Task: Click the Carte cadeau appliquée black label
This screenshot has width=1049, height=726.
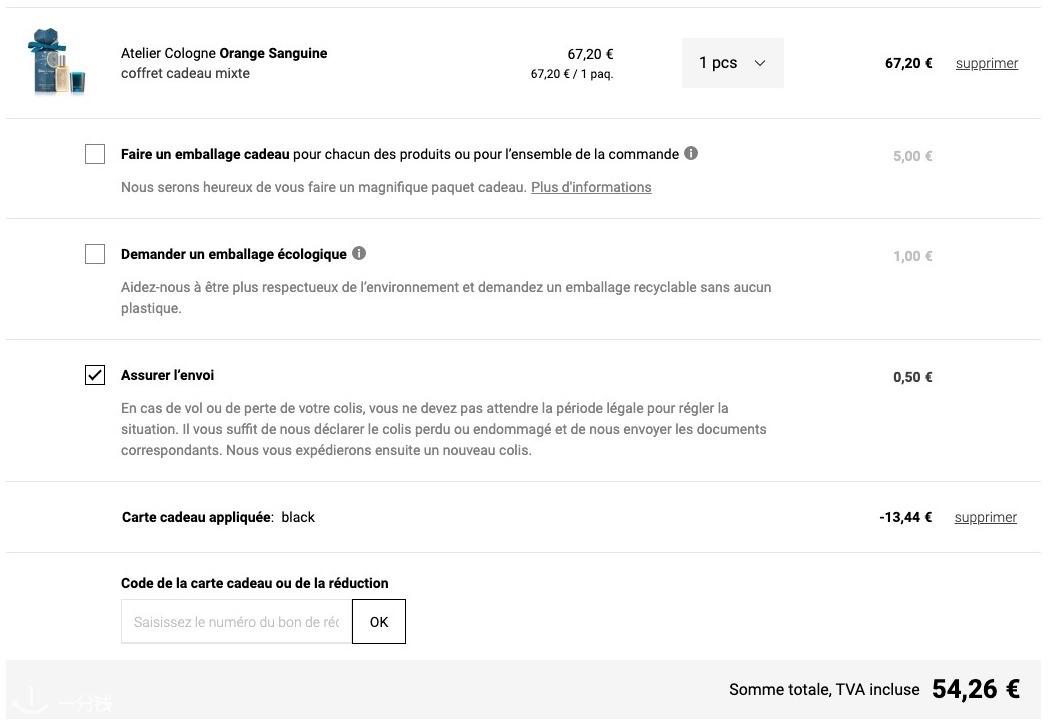Action: point(218,517)
